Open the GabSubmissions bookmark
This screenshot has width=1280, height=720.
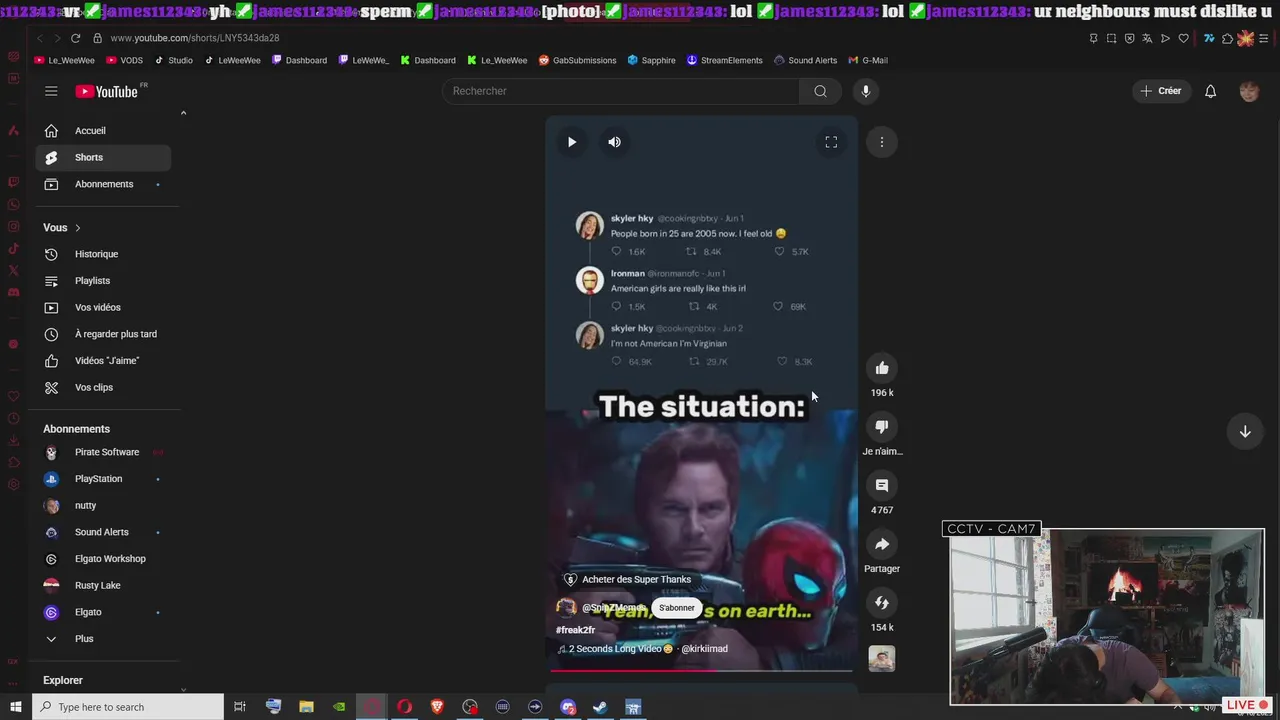[578, 60]
